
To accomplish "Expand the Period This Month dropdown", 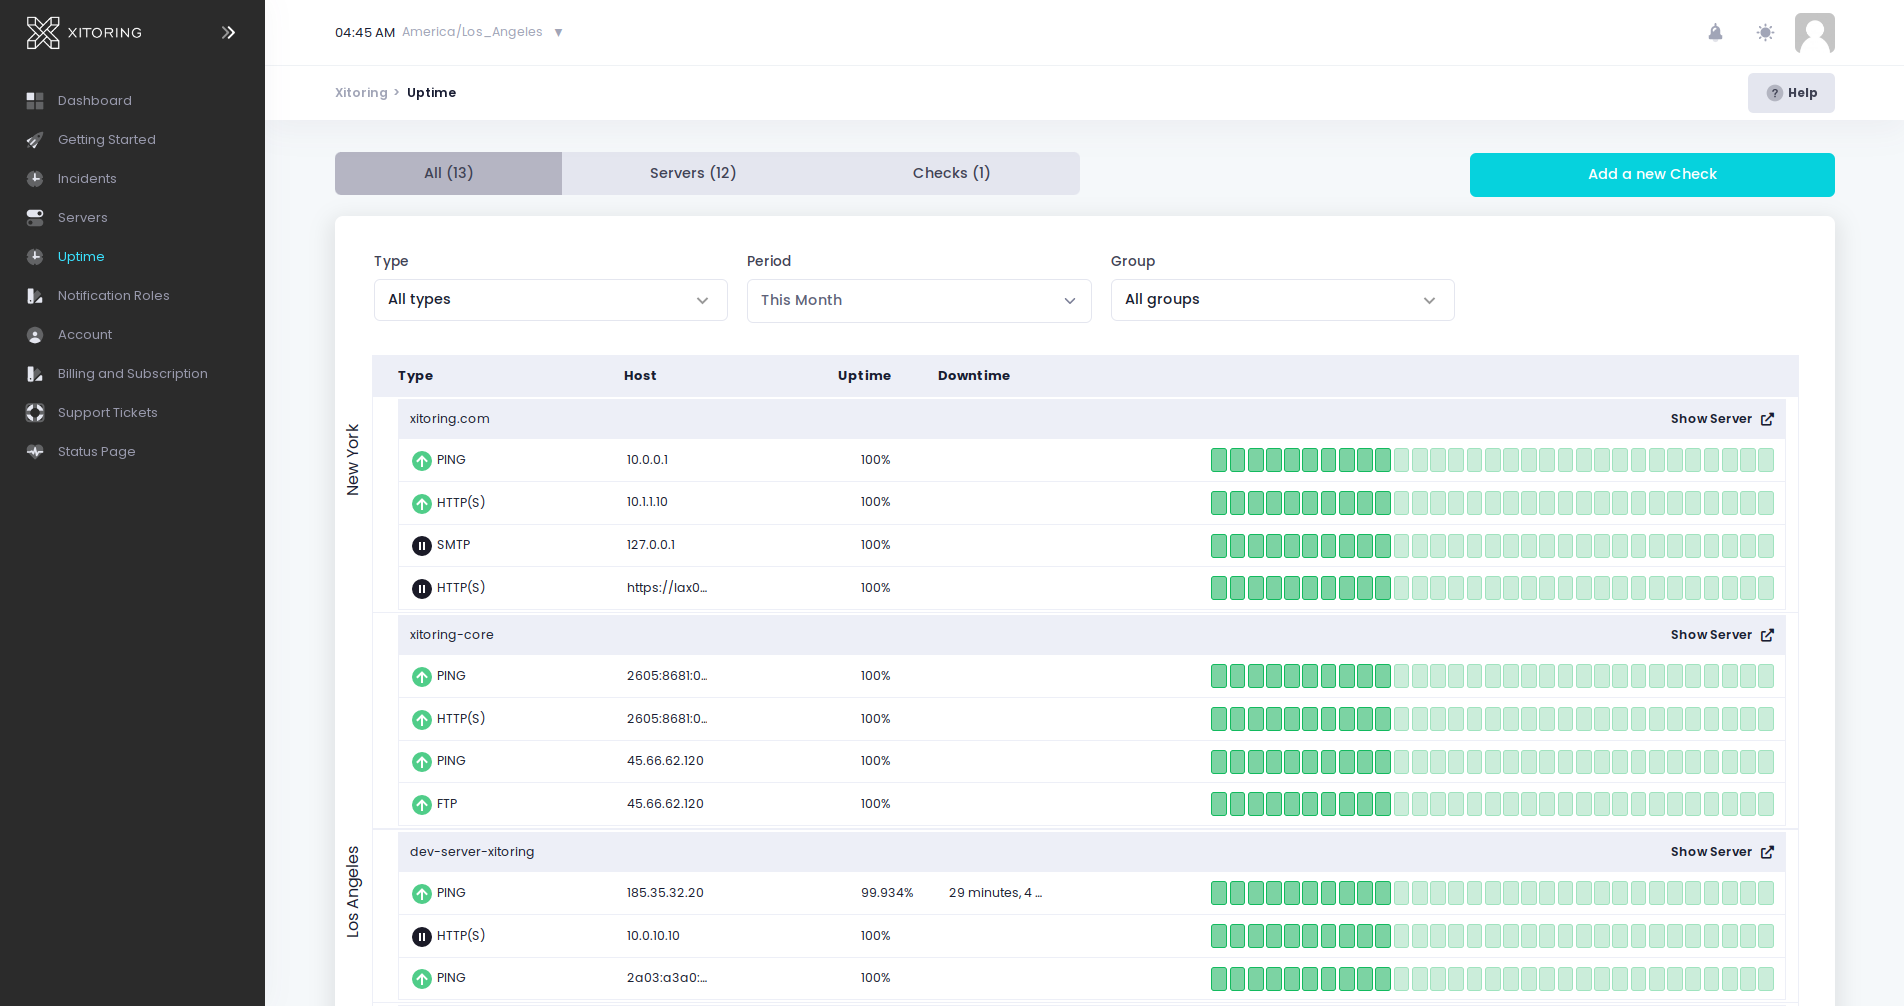I will point(919,301).
